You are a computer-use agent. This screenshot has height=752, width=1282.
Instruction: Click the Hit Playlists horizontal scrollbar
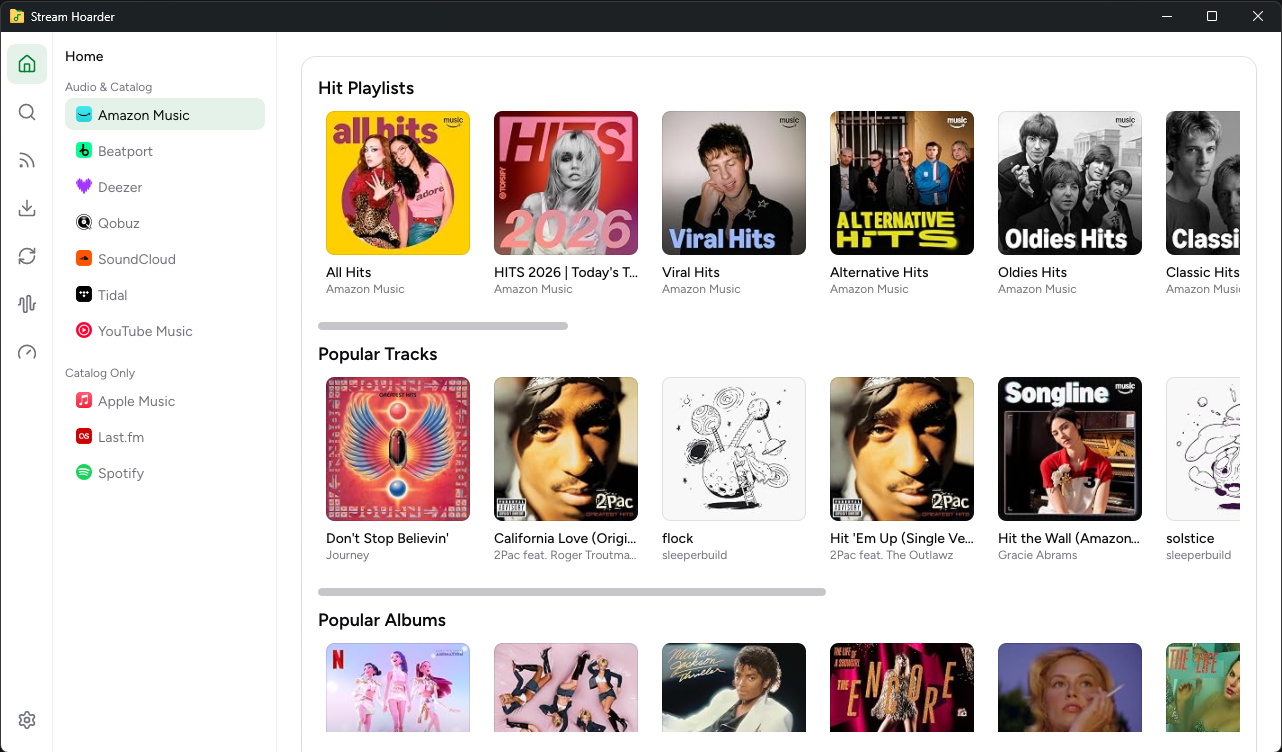[x=443, y=326]
